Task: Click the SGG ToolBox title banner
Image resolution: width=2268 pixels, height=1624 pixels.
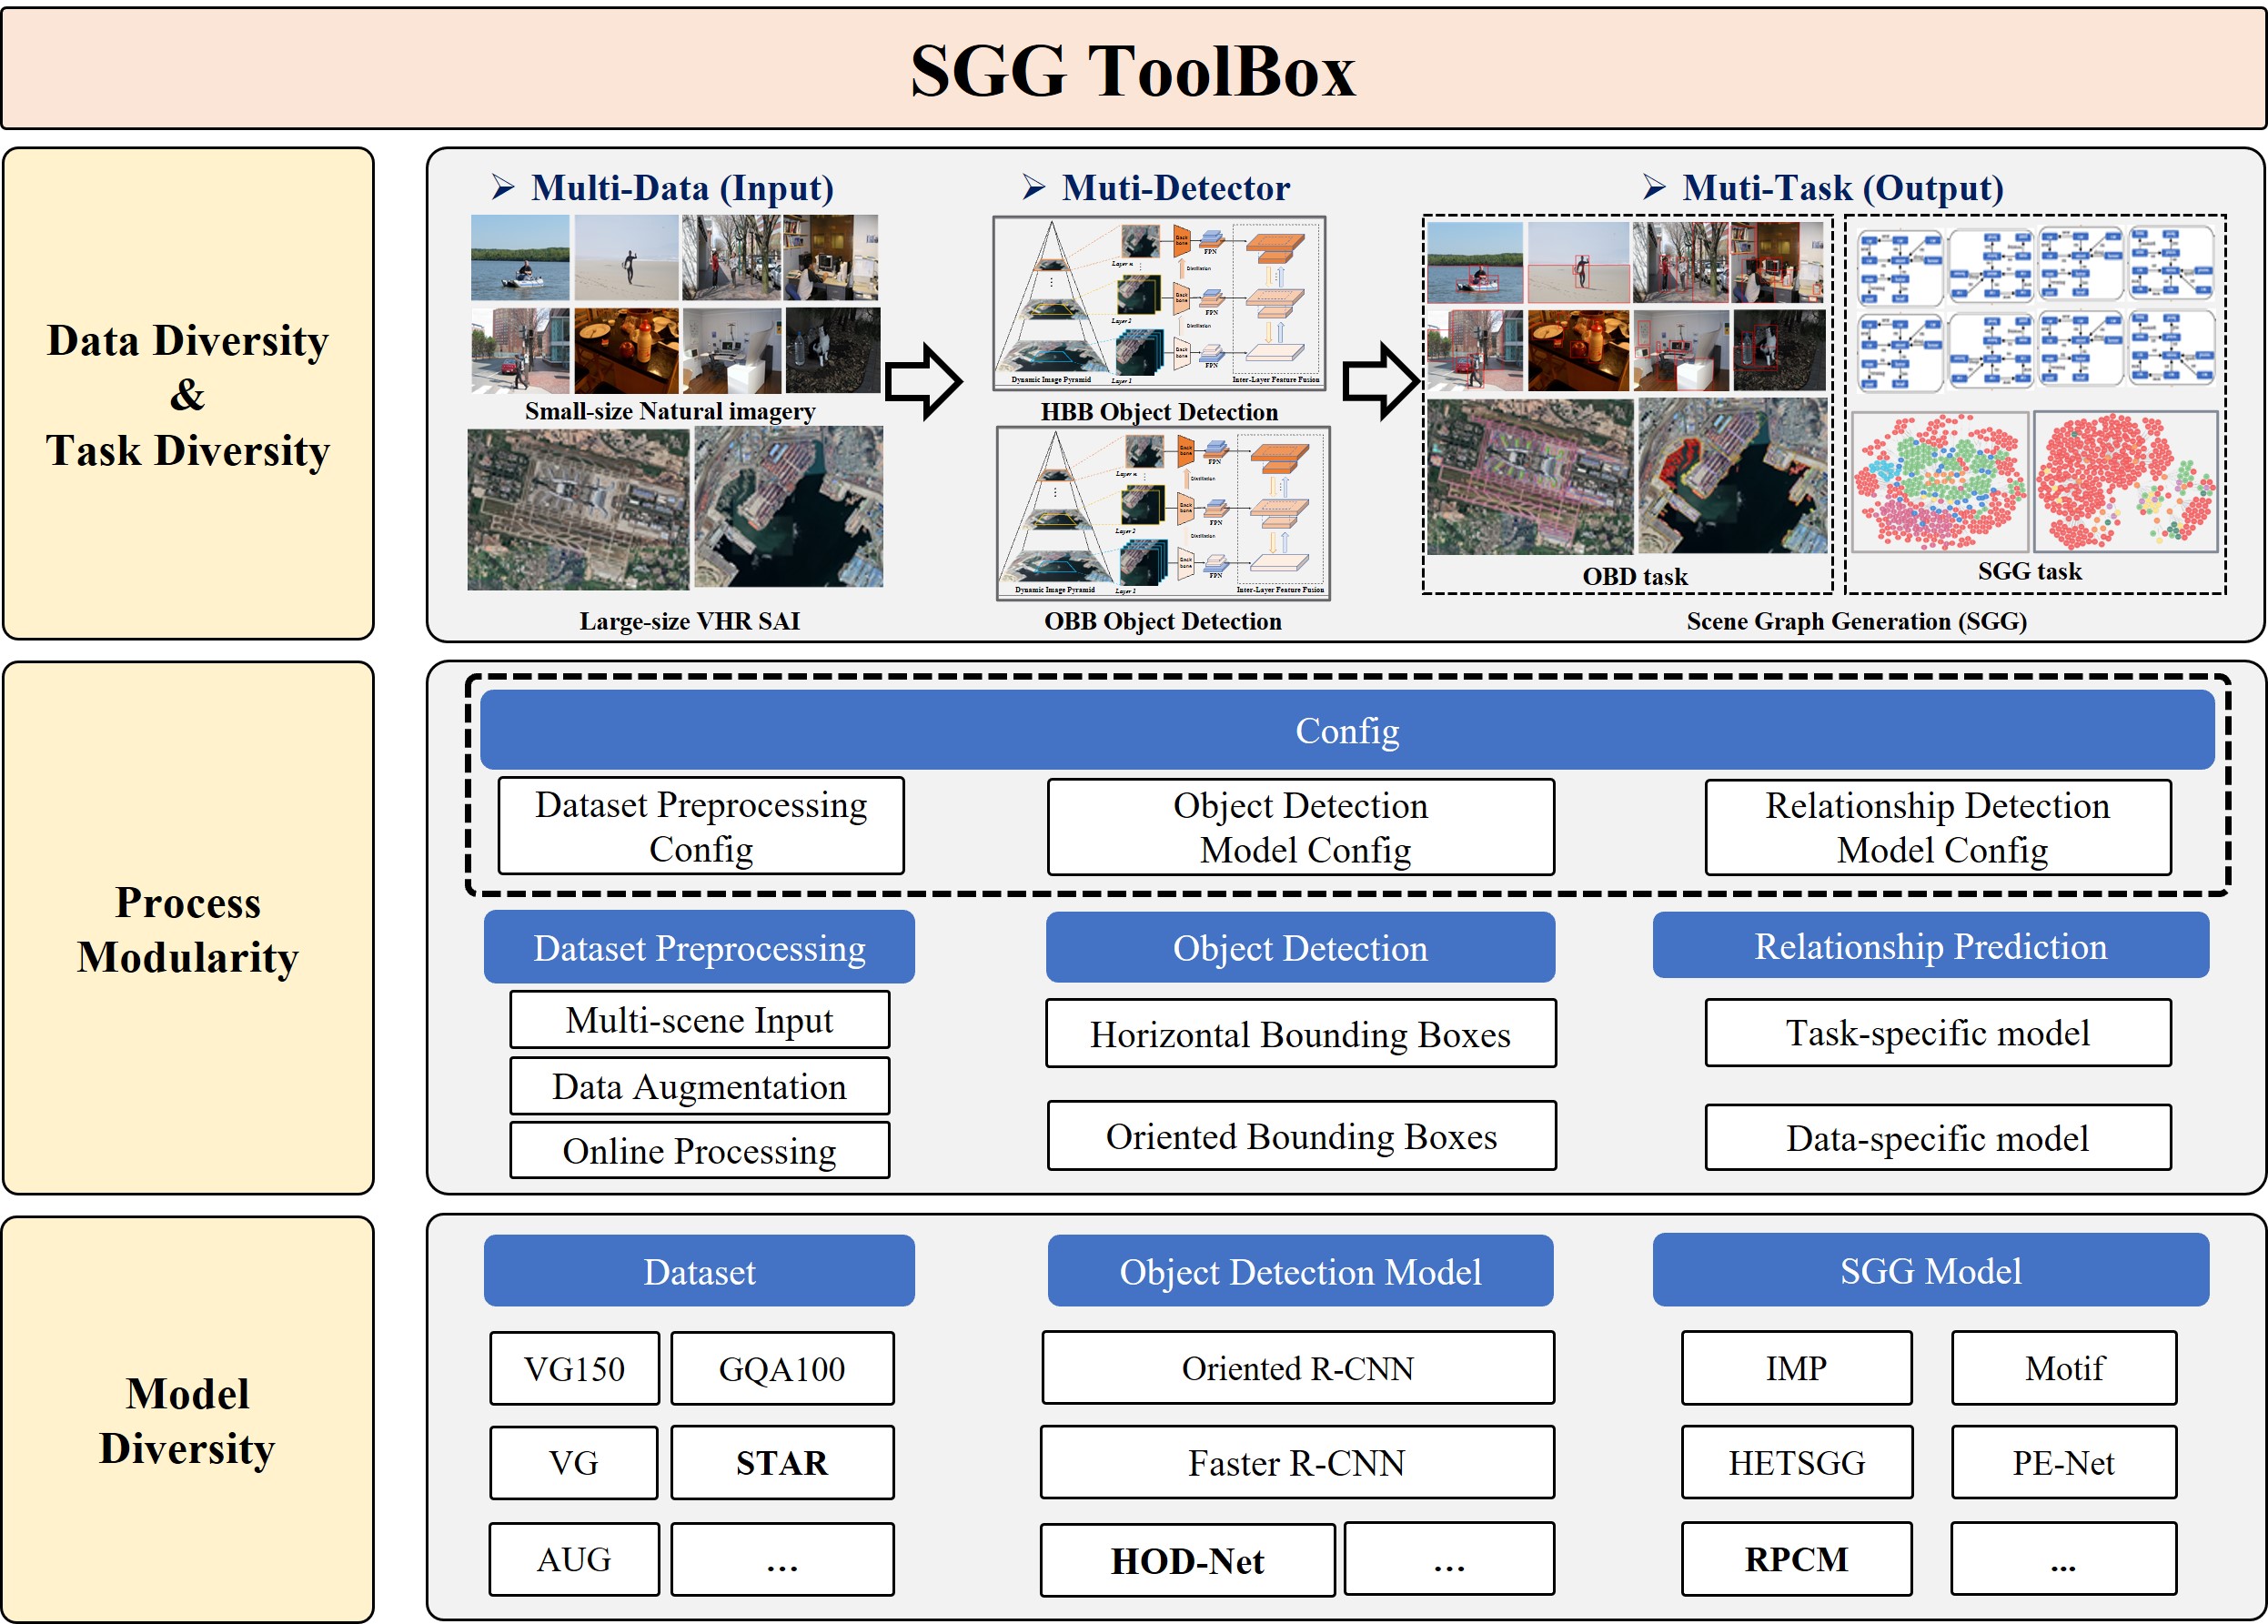Action: tap(1132, 70)
